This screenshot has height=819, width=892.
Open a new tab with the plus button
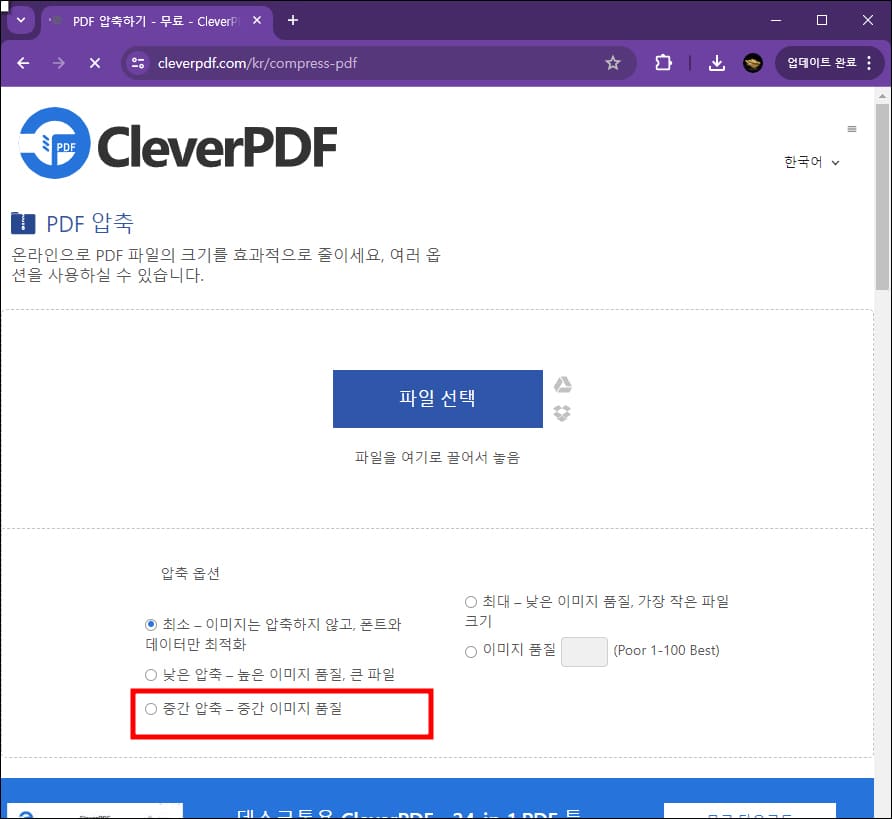click(x=293, y=20)
